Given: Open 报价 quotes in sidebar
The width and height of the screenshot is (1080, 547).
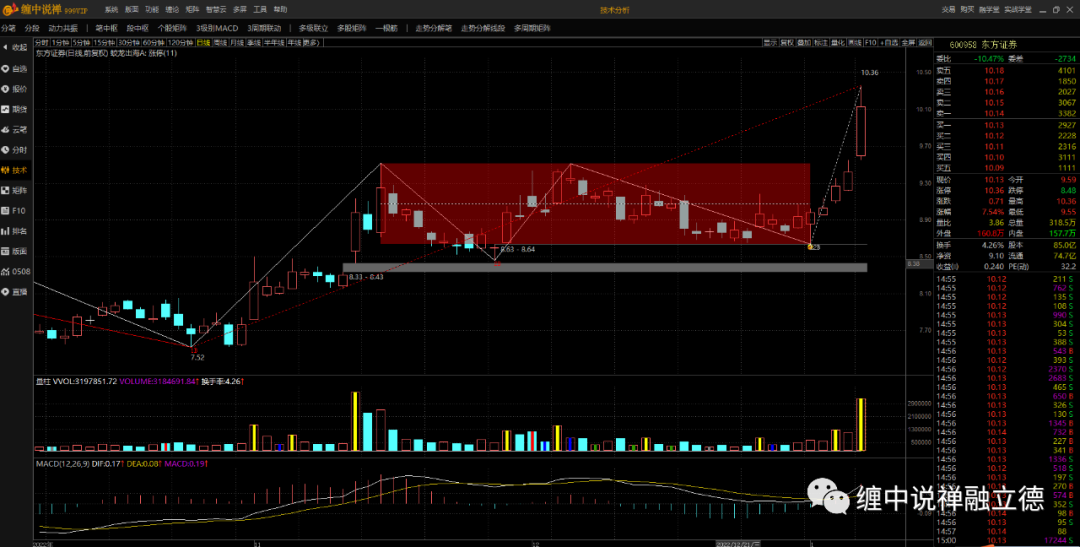Looking at the screenshot, I should point(15,89).
